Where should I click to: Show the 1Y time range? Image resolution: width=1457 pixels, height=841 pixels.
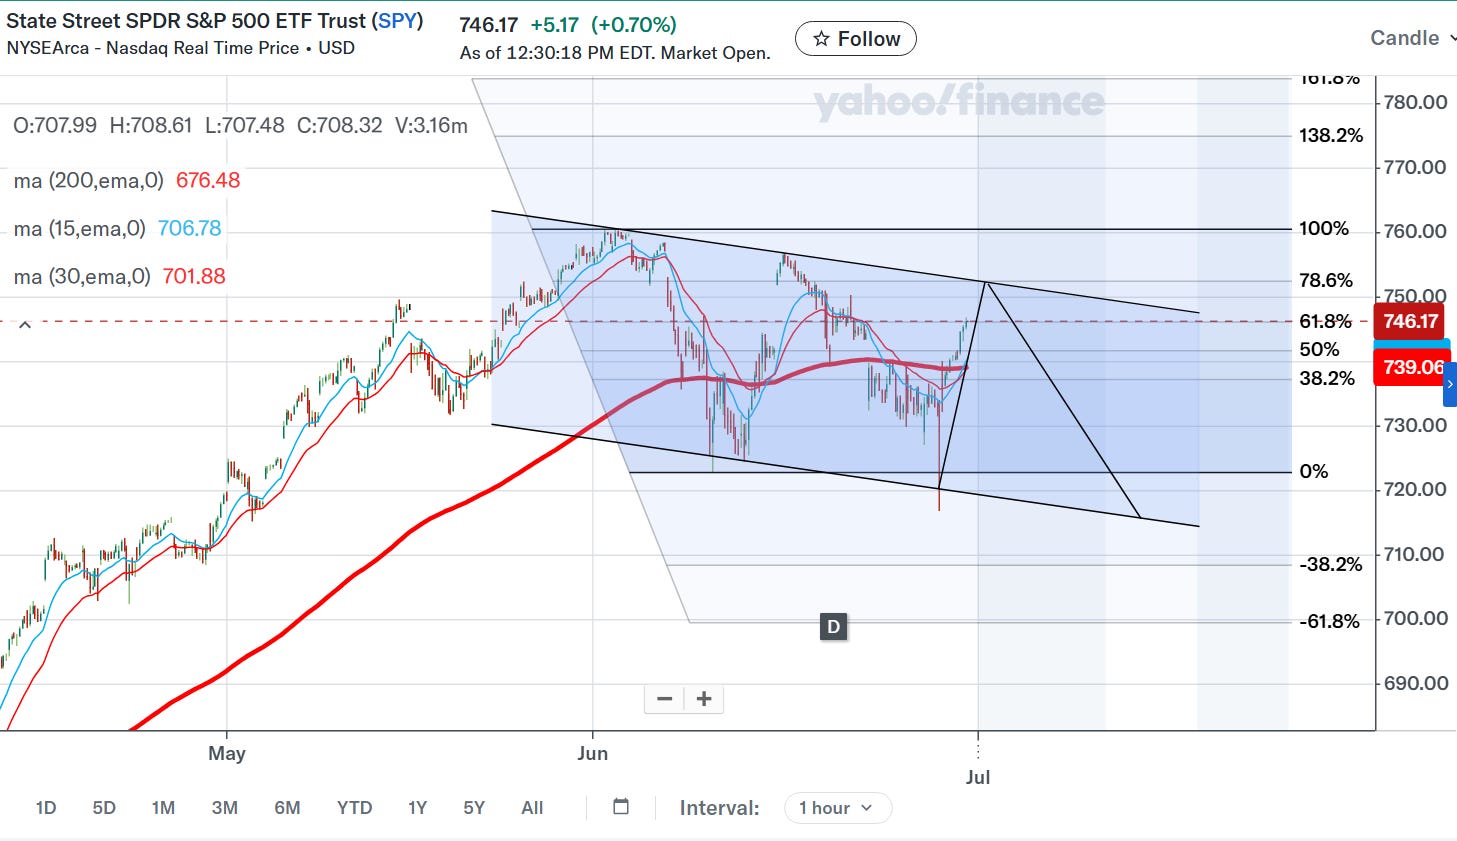(x=418, y=808)
